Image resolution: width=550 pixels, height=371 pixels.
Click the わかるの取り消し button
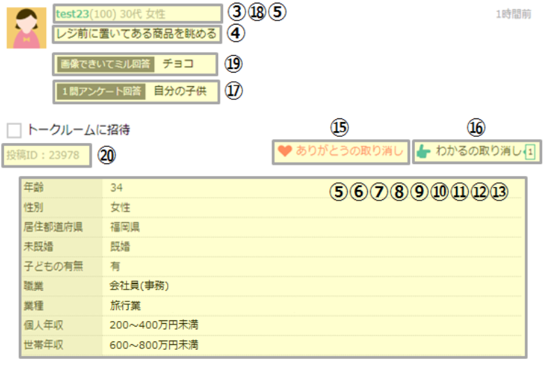pyautogui.click(x=477, y=152)
